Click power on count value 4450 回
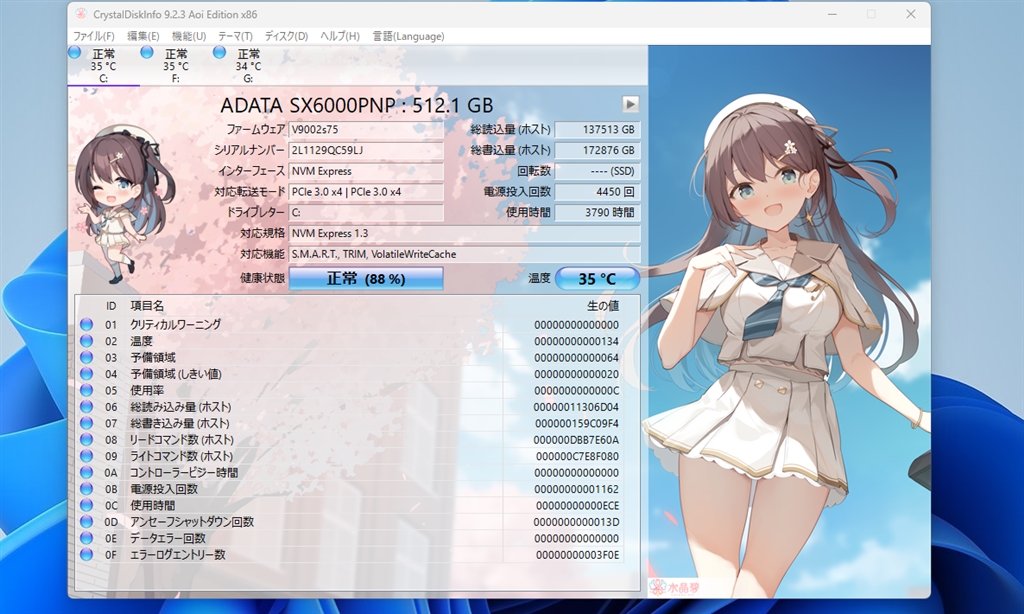The width and height of the screenshot is (1024, 614). (x=597, y=192)
